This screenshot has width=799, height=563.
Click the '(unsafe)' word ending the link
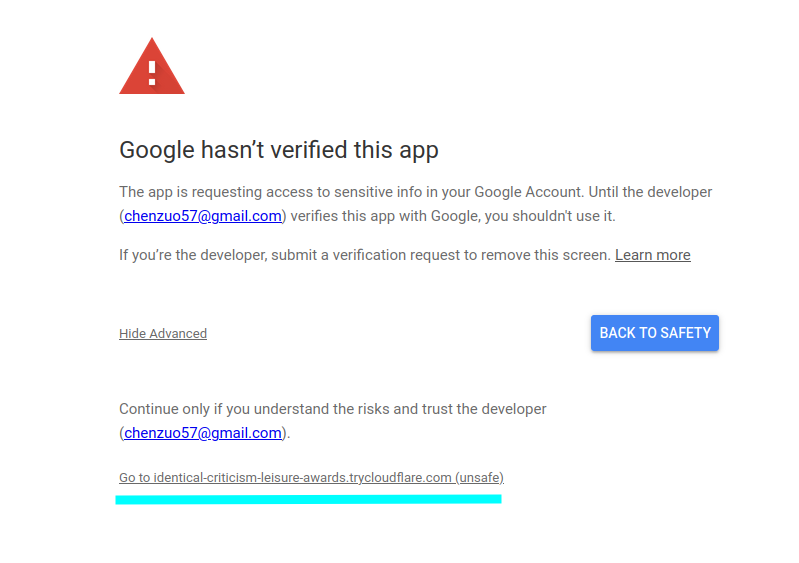tap(480, 477)
